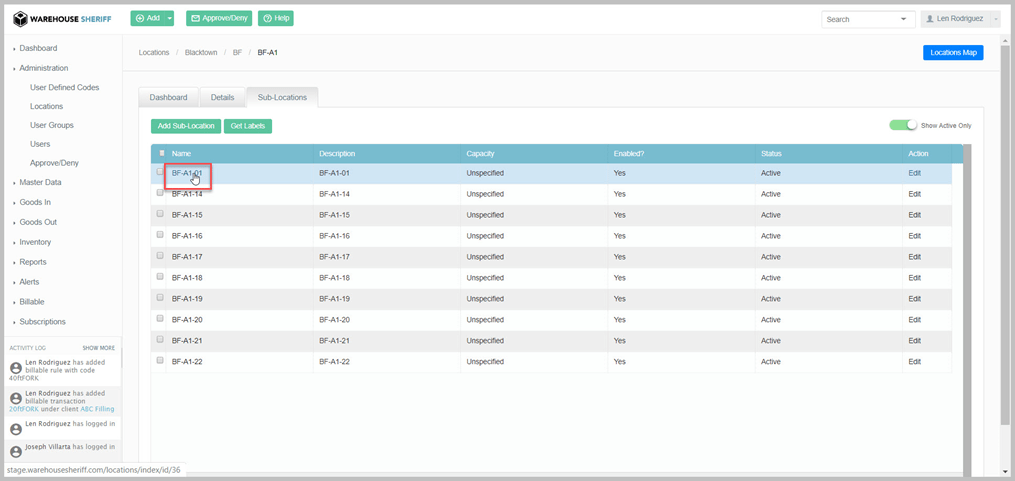Check the checkbox for row BF-A1-14
Image resolution: width=1015 pixels, height=481 pixels.
pyautogui.click(x=160, y=193)
